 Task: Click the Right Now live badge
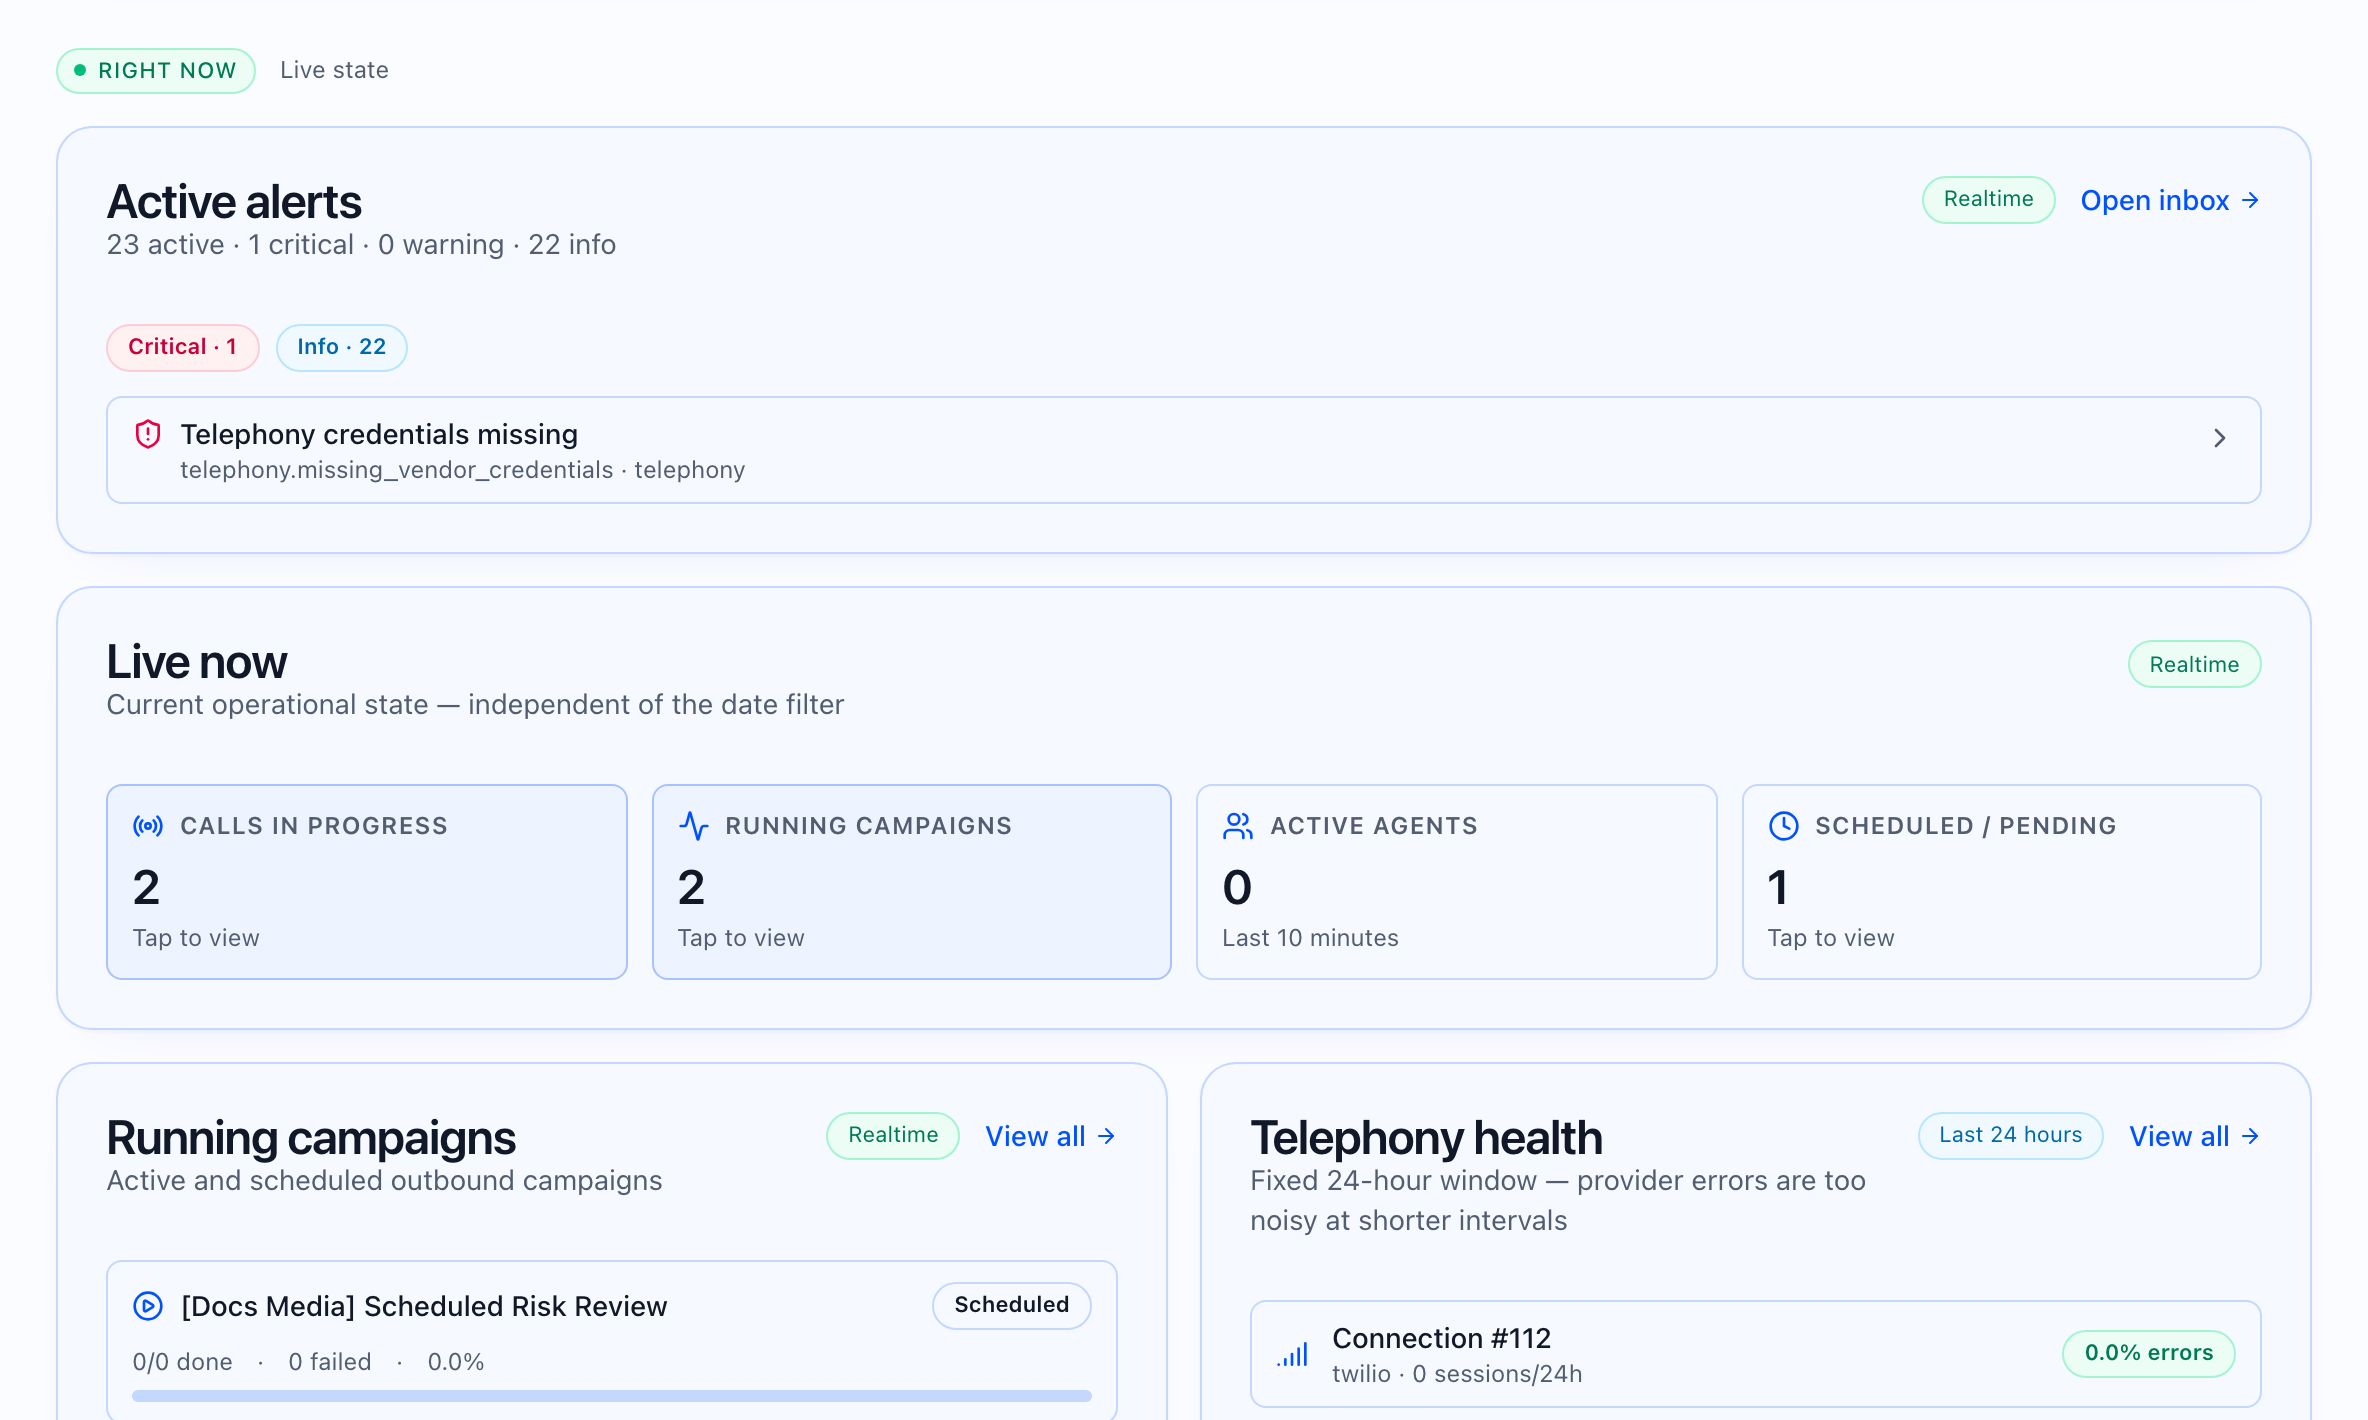[x=156, y=71]
